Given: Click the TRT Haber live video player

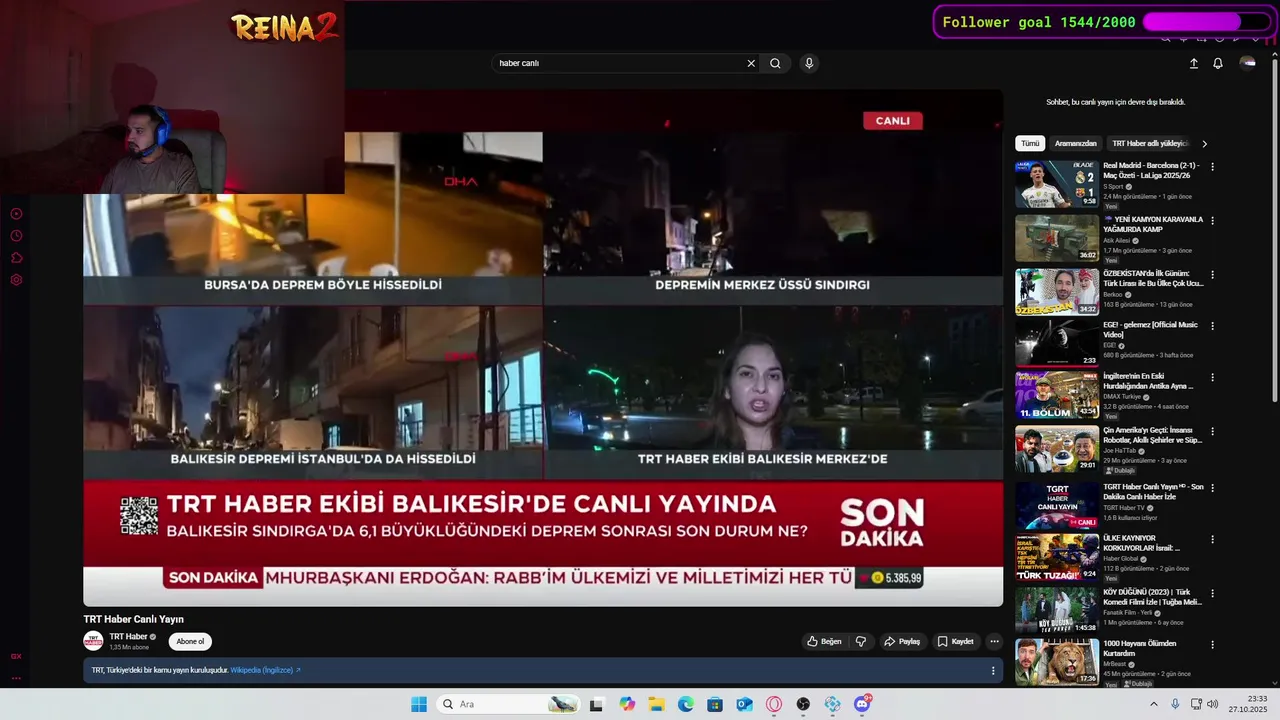Looking at the screenshot, I should coord(543,348).
